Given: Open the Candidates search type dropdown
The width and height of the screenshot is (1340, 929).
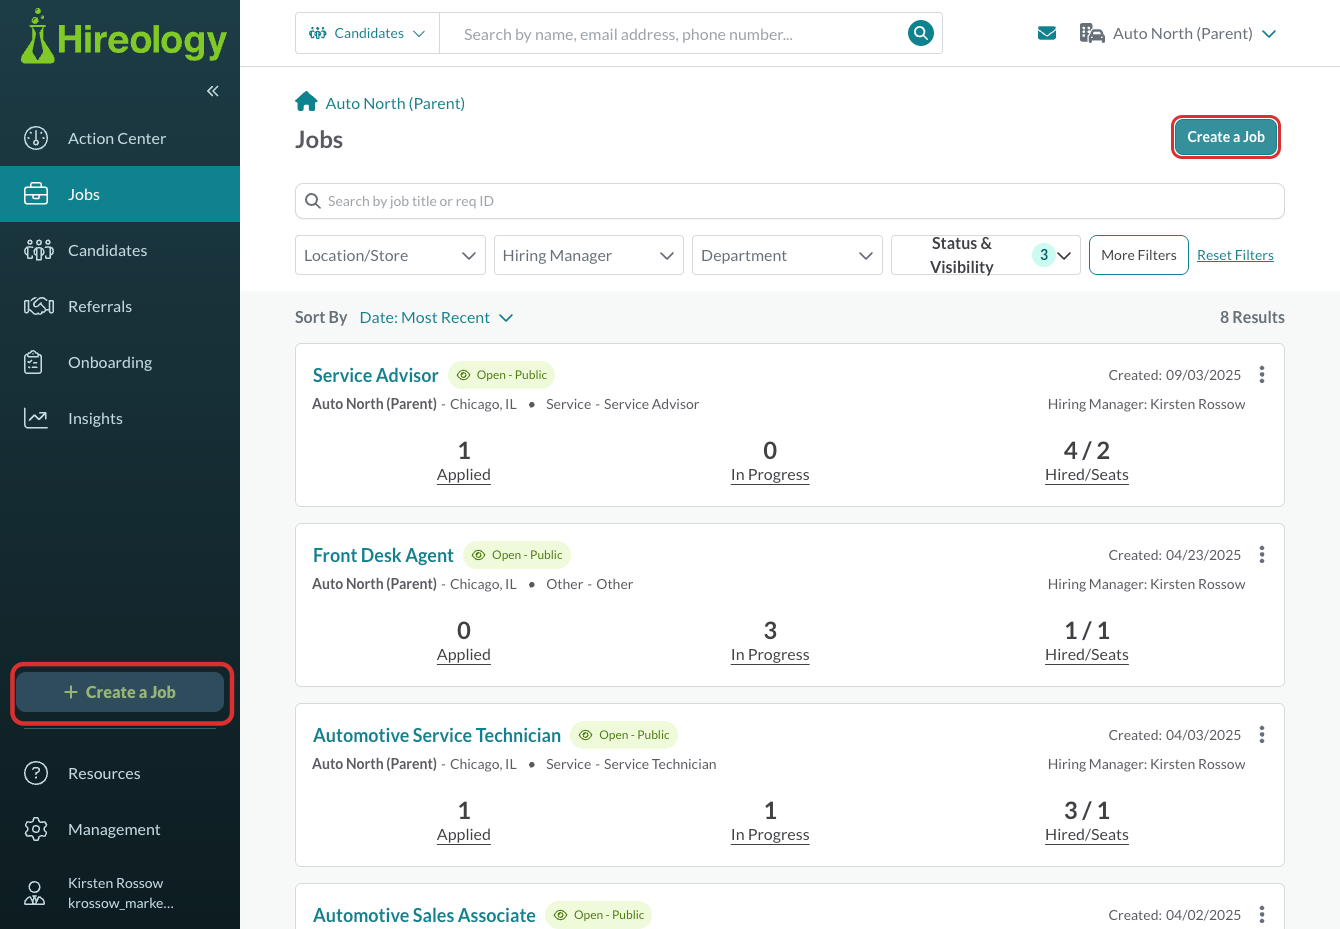Looking at the screenshot, I should [367, 33].
